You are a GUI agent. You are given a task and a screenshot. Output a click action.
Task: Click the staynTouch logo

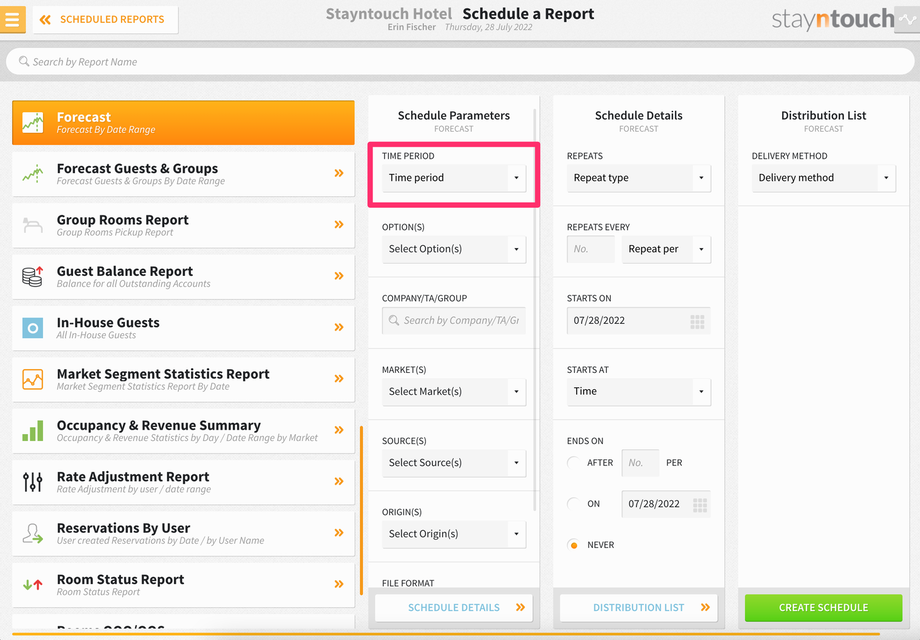833,19
